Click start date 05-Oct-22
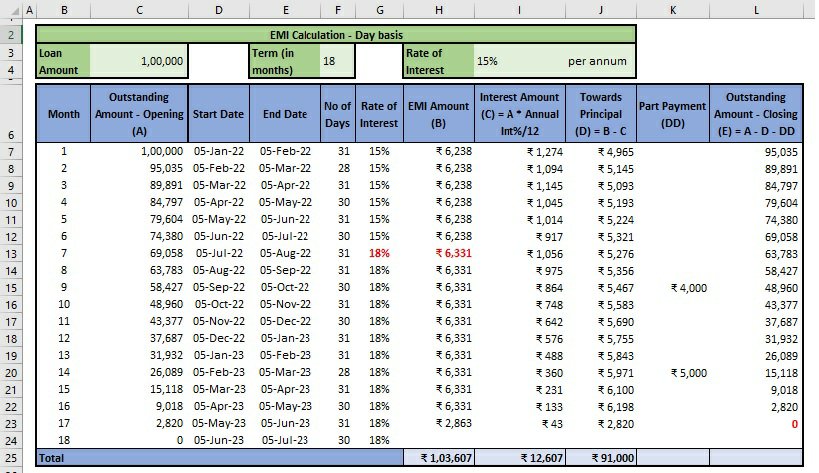819x473 pixels. pyautogui.click(x=219, y=304)
